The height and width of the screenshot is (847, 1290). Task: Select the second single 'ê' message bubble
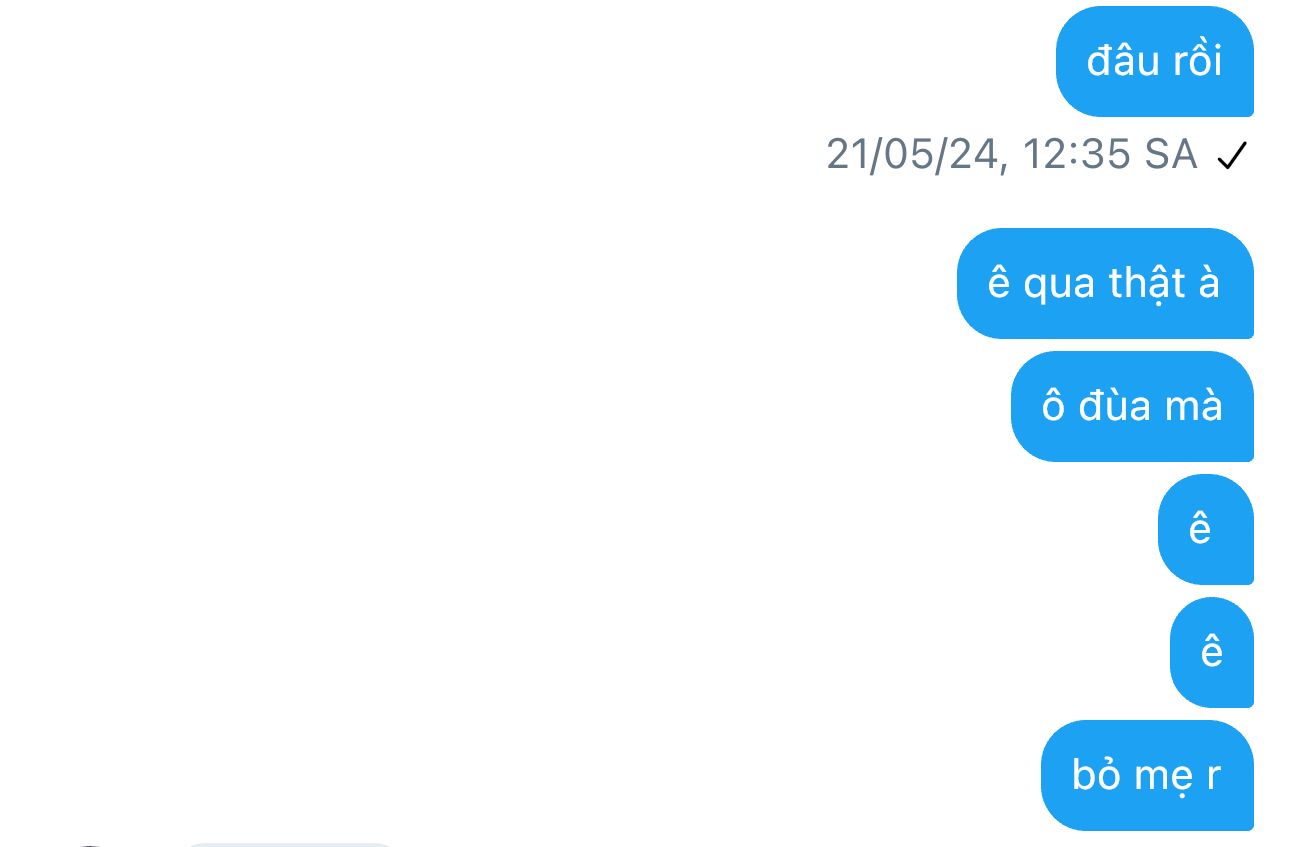coord(1212,652)
